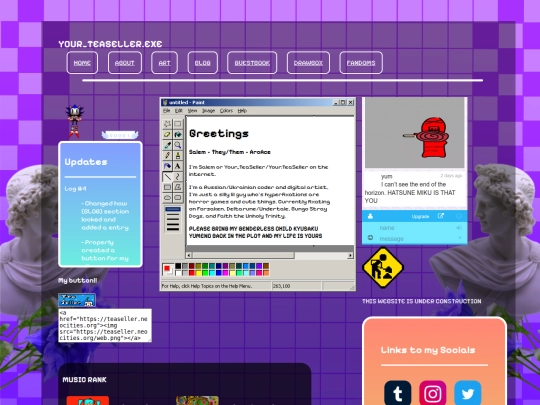Click the Paint horizontal scrollbar thumb

243,255
